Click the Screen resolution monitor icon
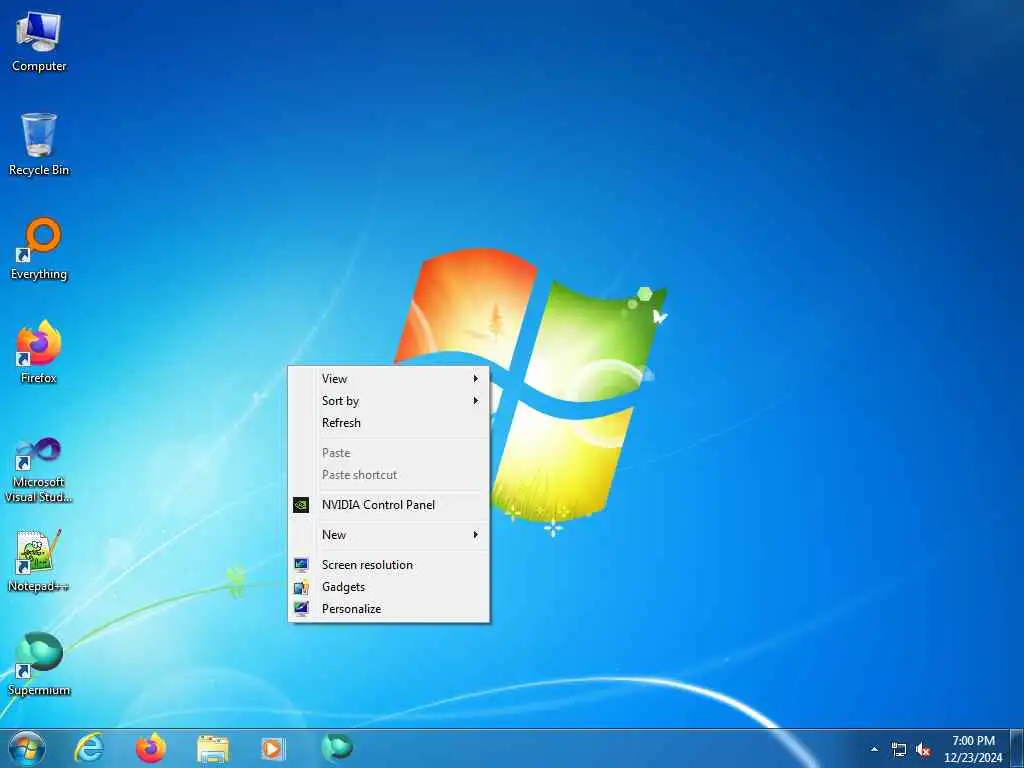 click(301, 565)
